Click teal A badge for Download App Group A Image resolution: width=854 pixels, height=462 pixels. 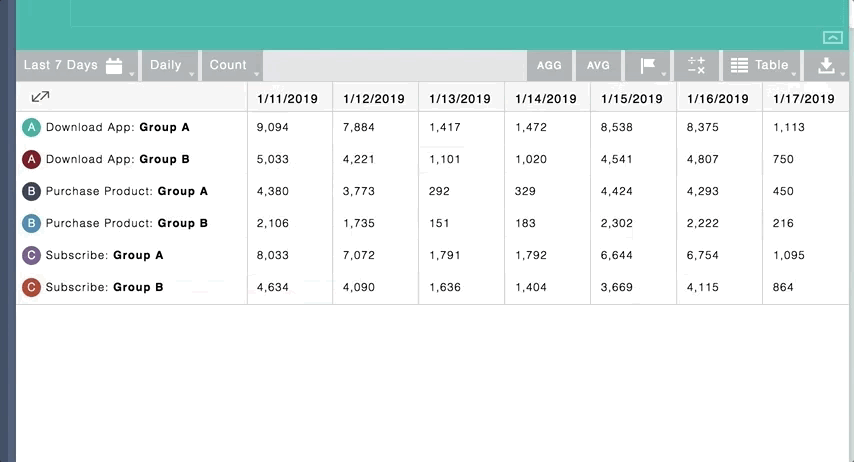[x=32, y=127]
